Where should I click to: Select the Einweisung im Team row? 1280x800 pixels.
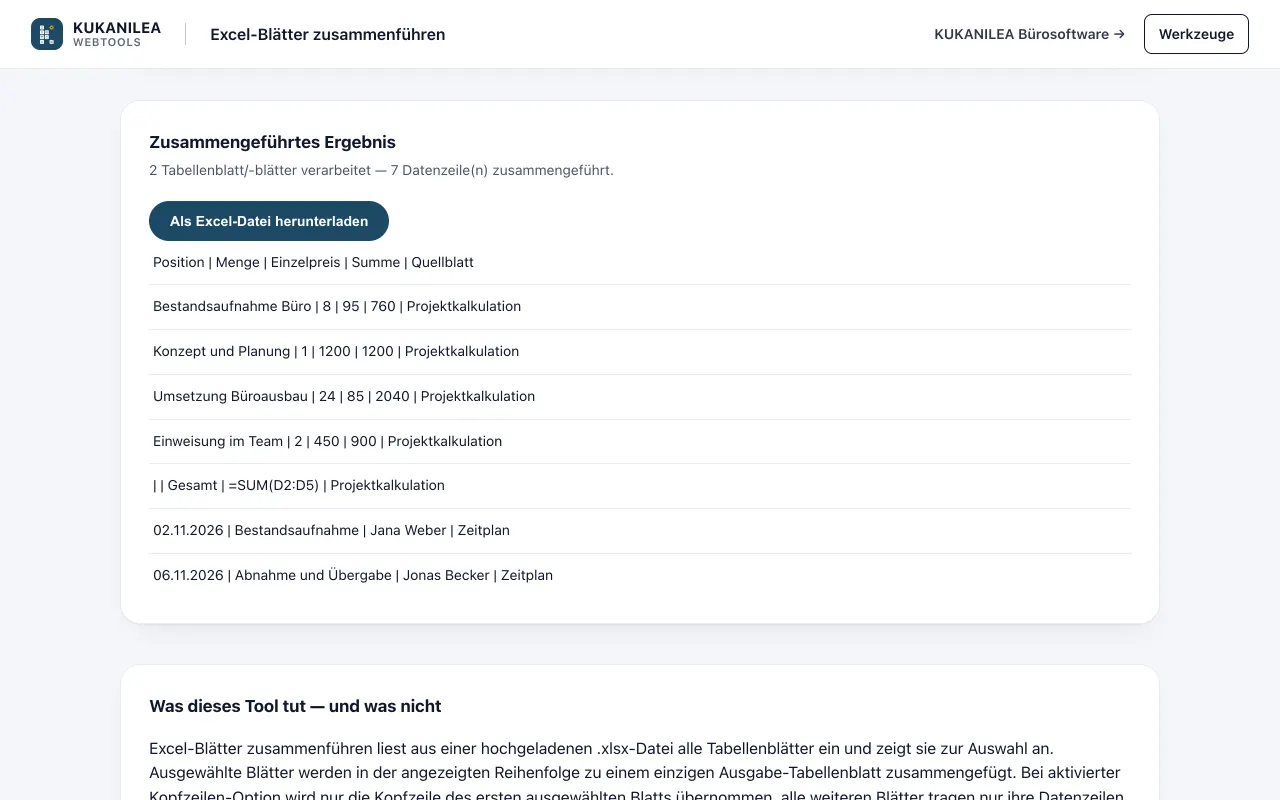click(640, 441)
